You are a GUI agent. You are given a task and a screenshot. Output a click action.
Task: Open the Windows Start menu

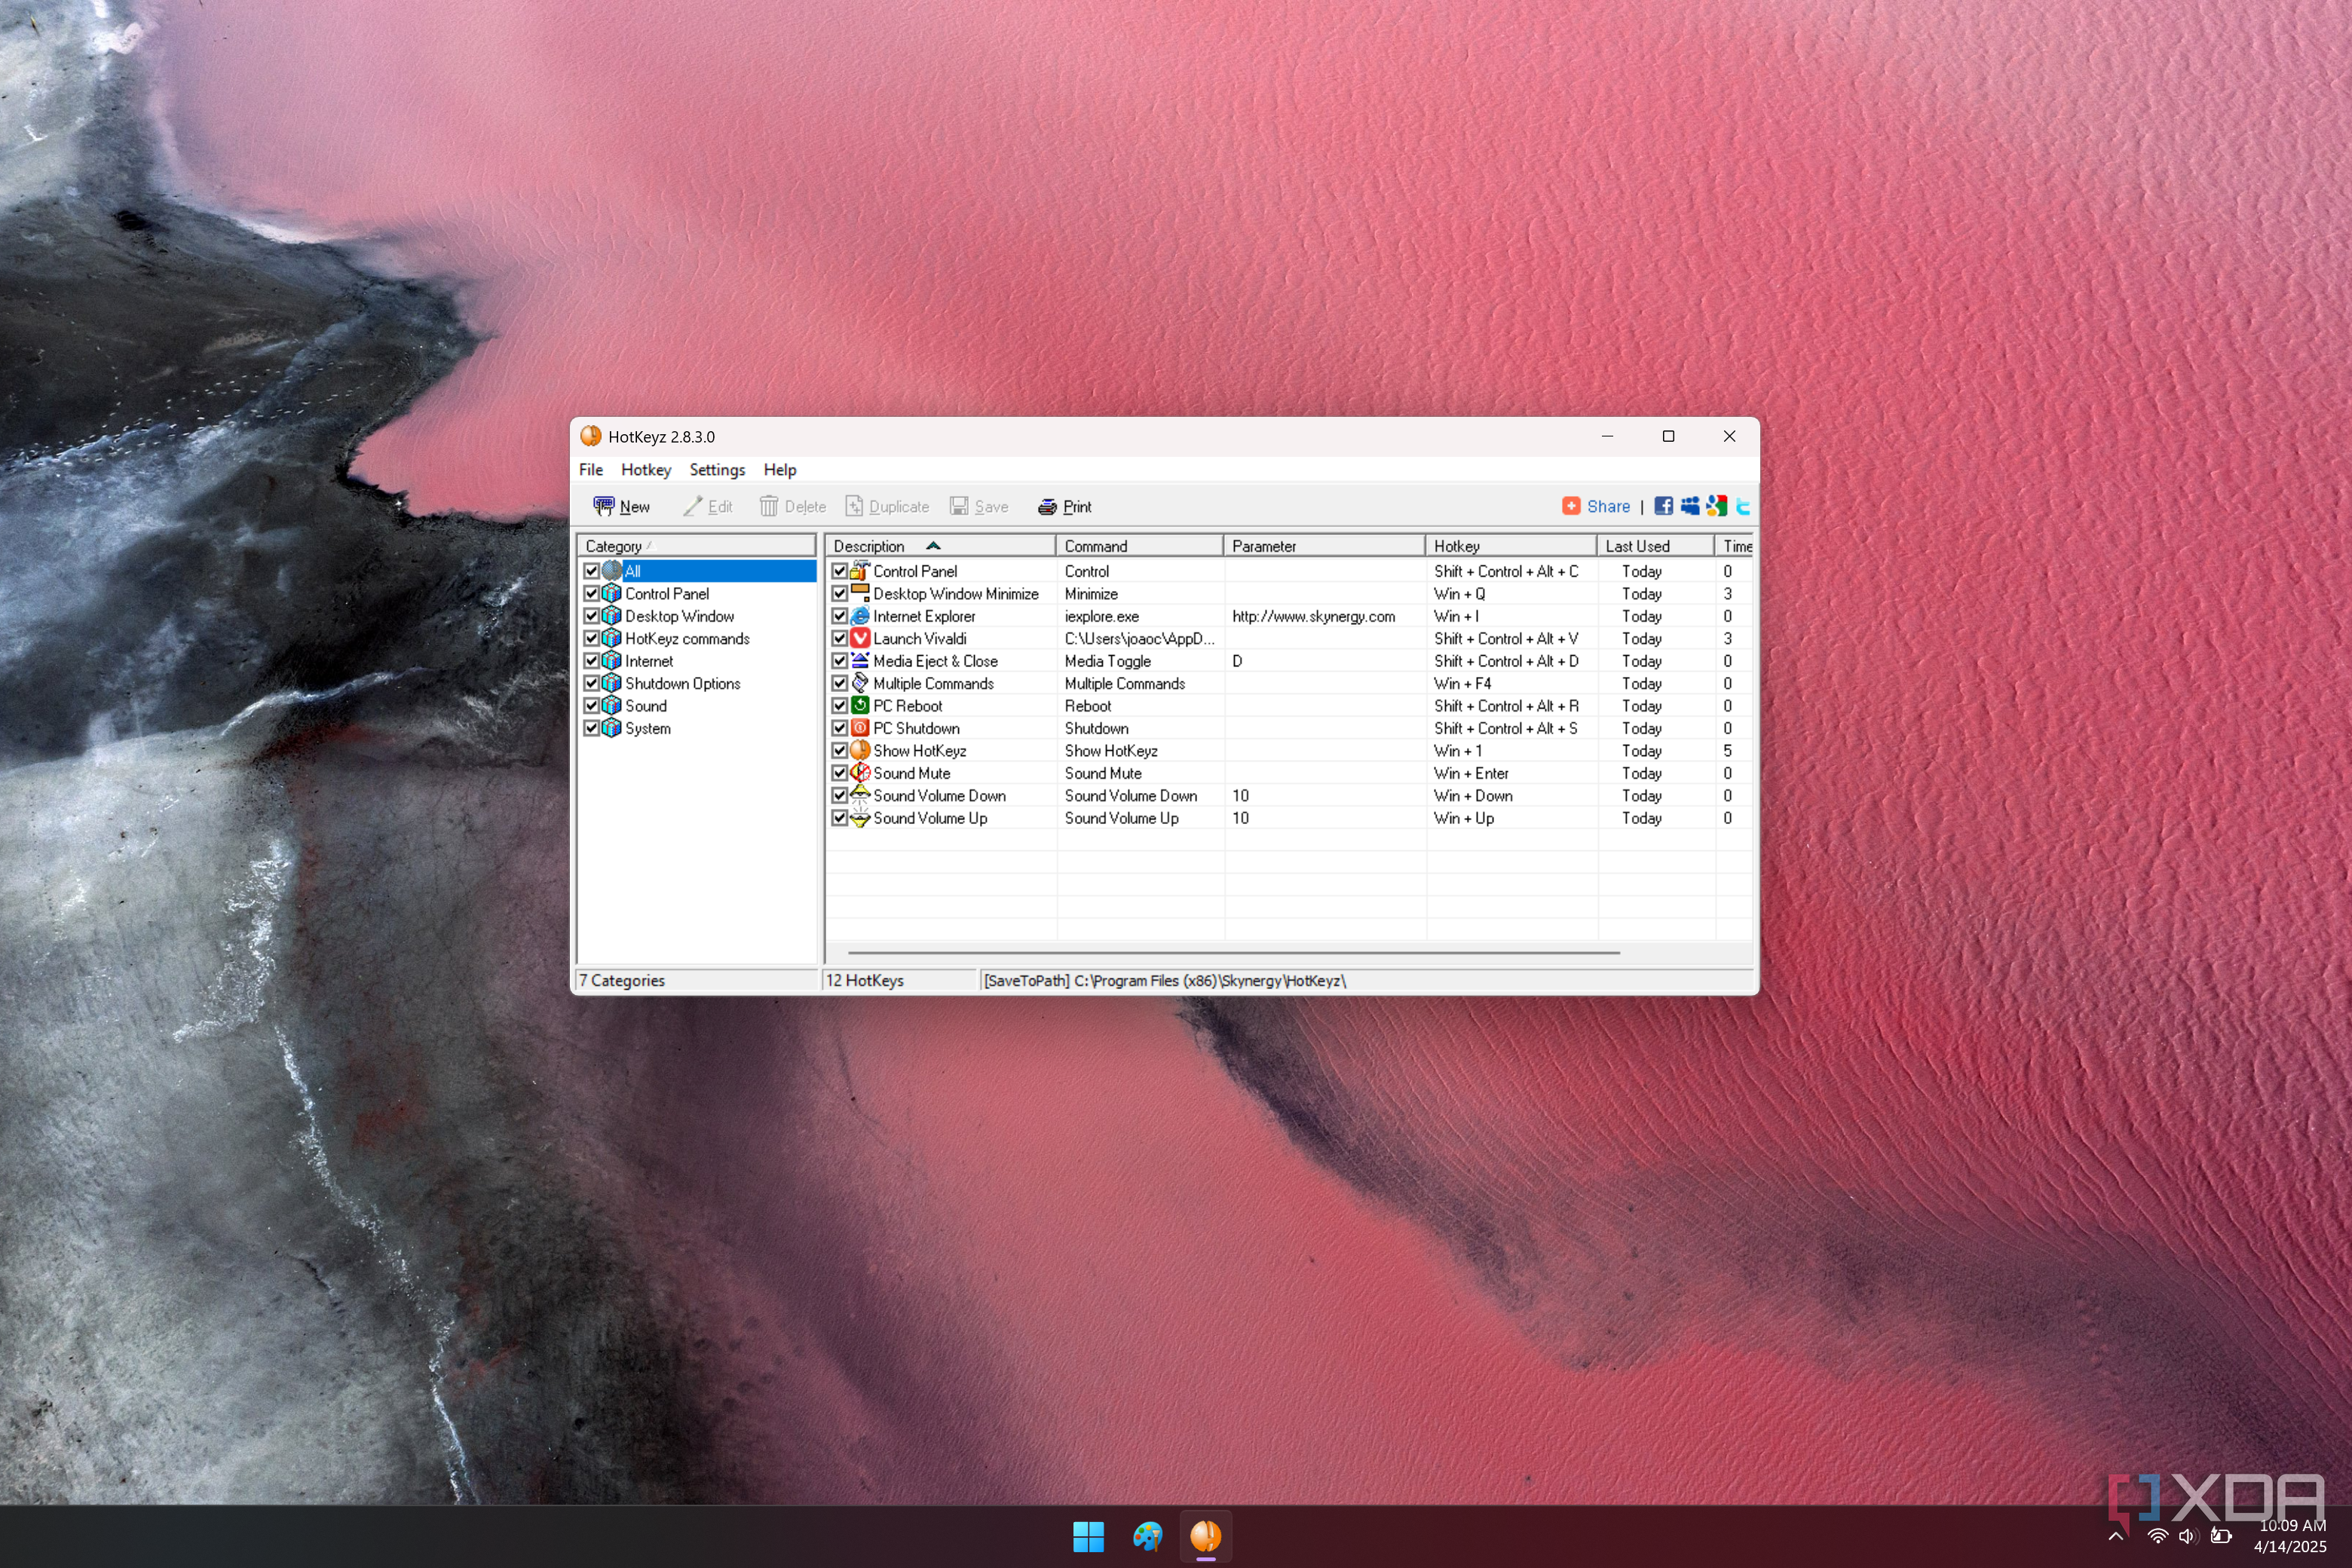tap(1088, 1536)
